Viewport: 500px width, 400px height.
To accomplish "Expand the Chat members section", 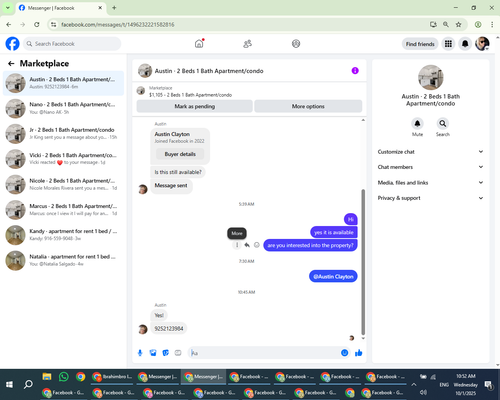I will click(x=430, y=167).
